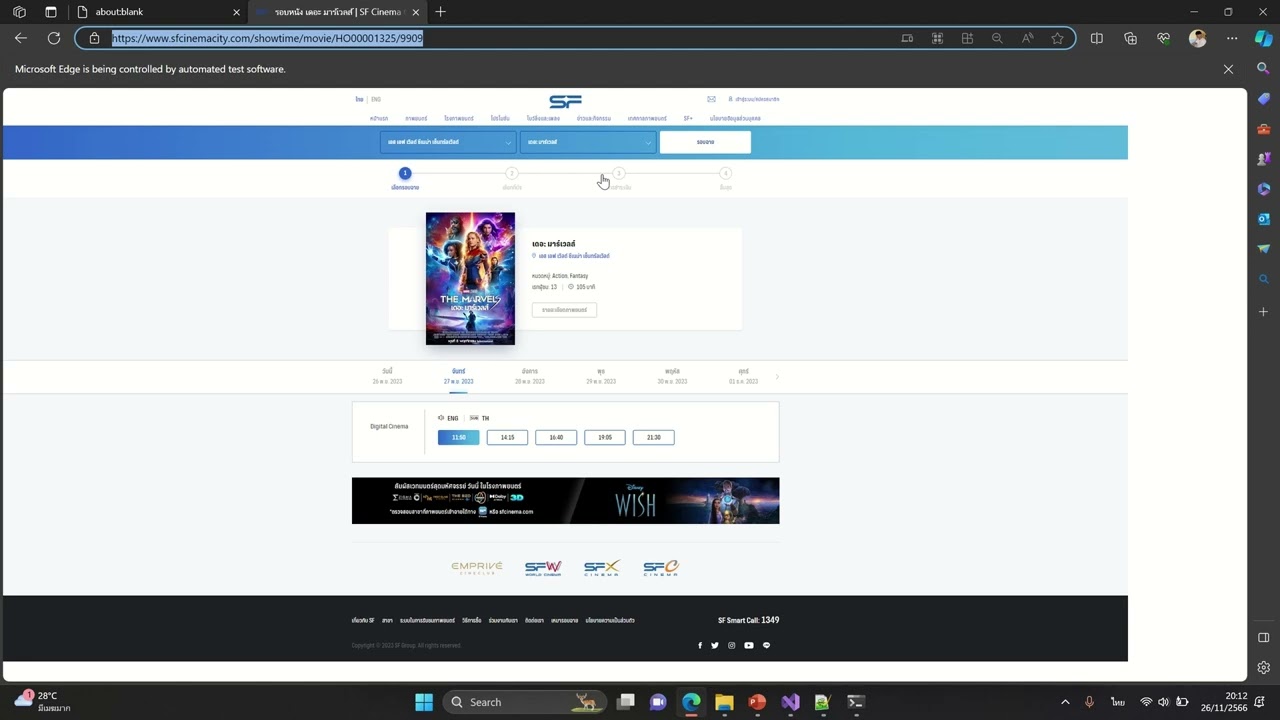Open Visual Studio from the taskbar
This screenshot has width=1280, height=720.
[x=790, y=702]
